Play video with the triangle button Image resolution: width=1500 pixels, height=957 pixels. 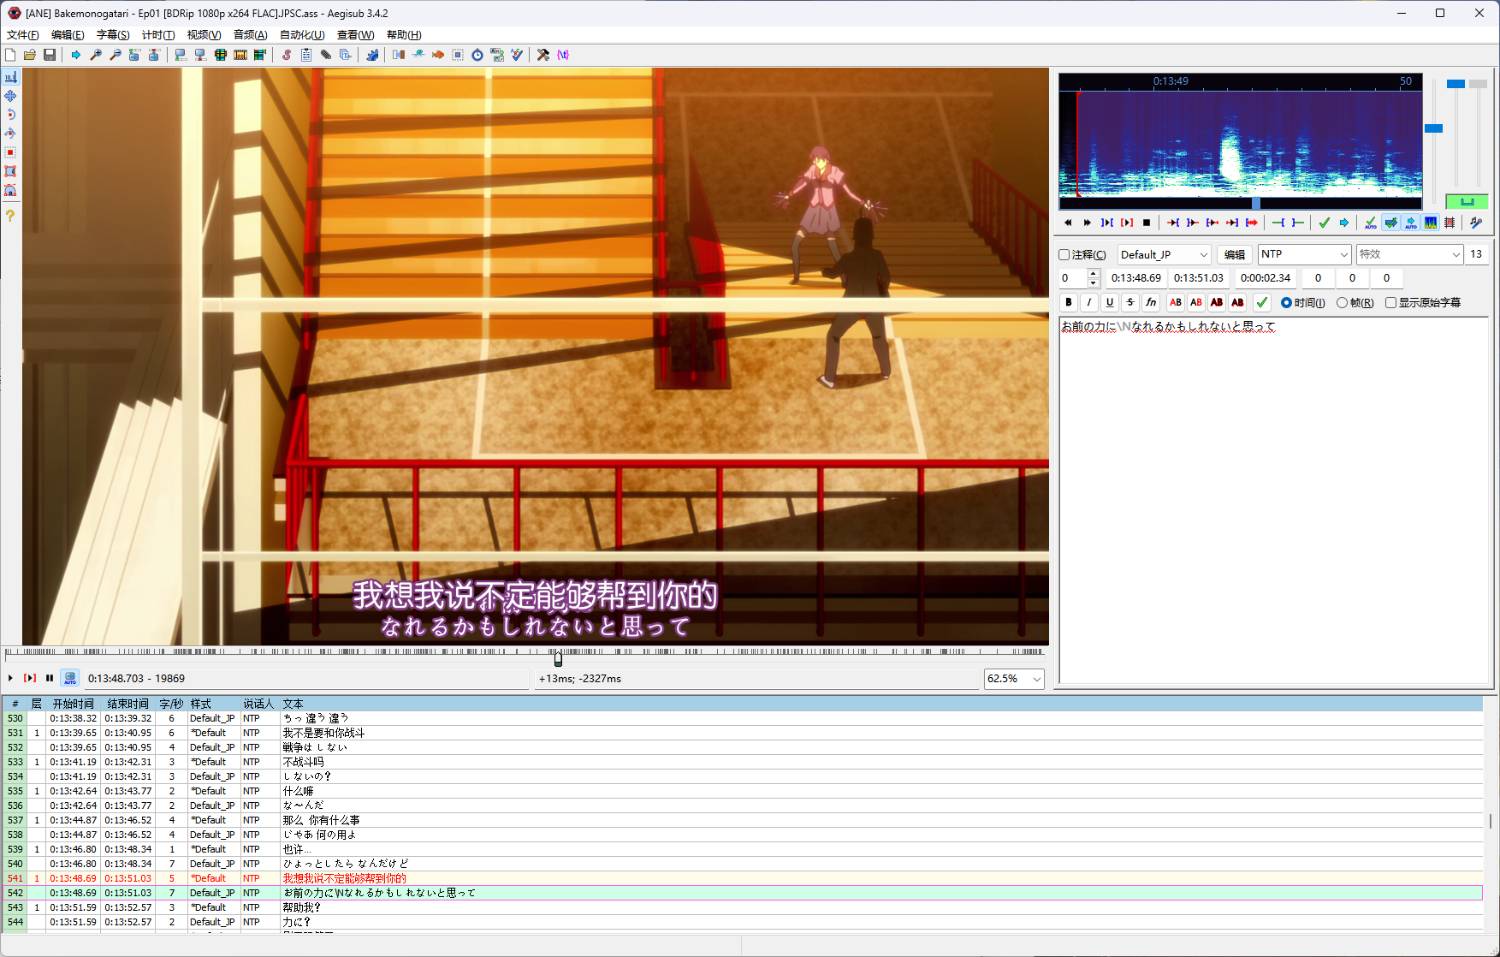(11, 678)
